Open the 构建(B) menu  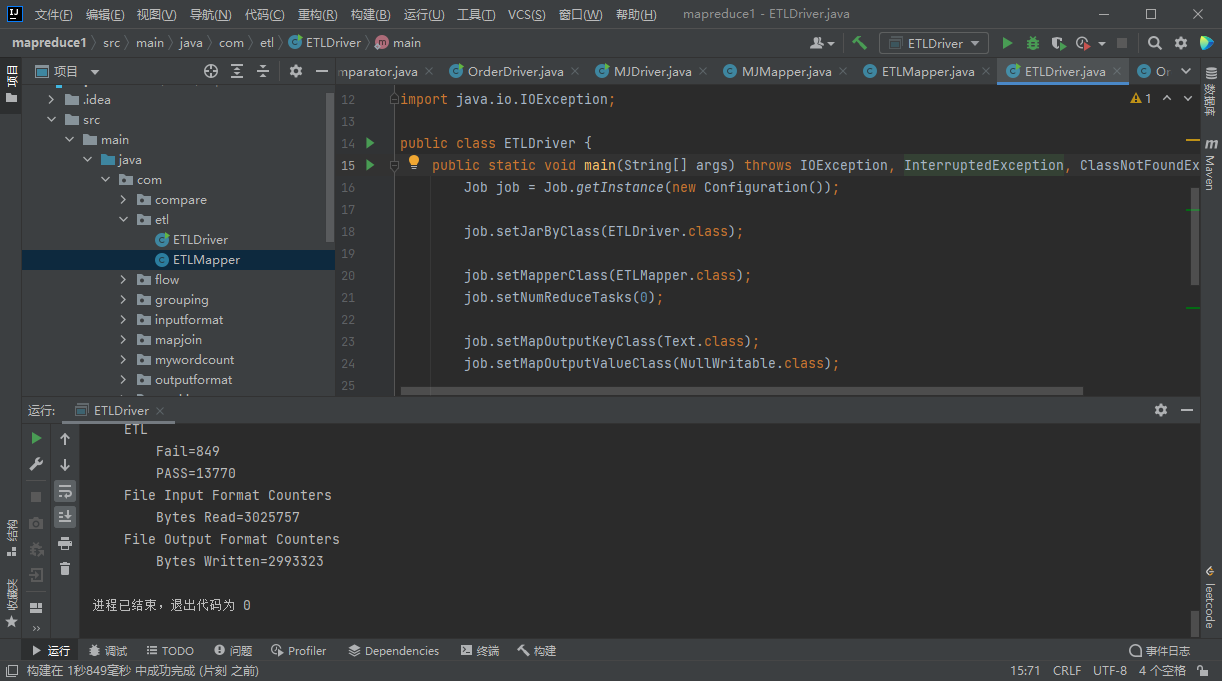click(x=370, y=15)
